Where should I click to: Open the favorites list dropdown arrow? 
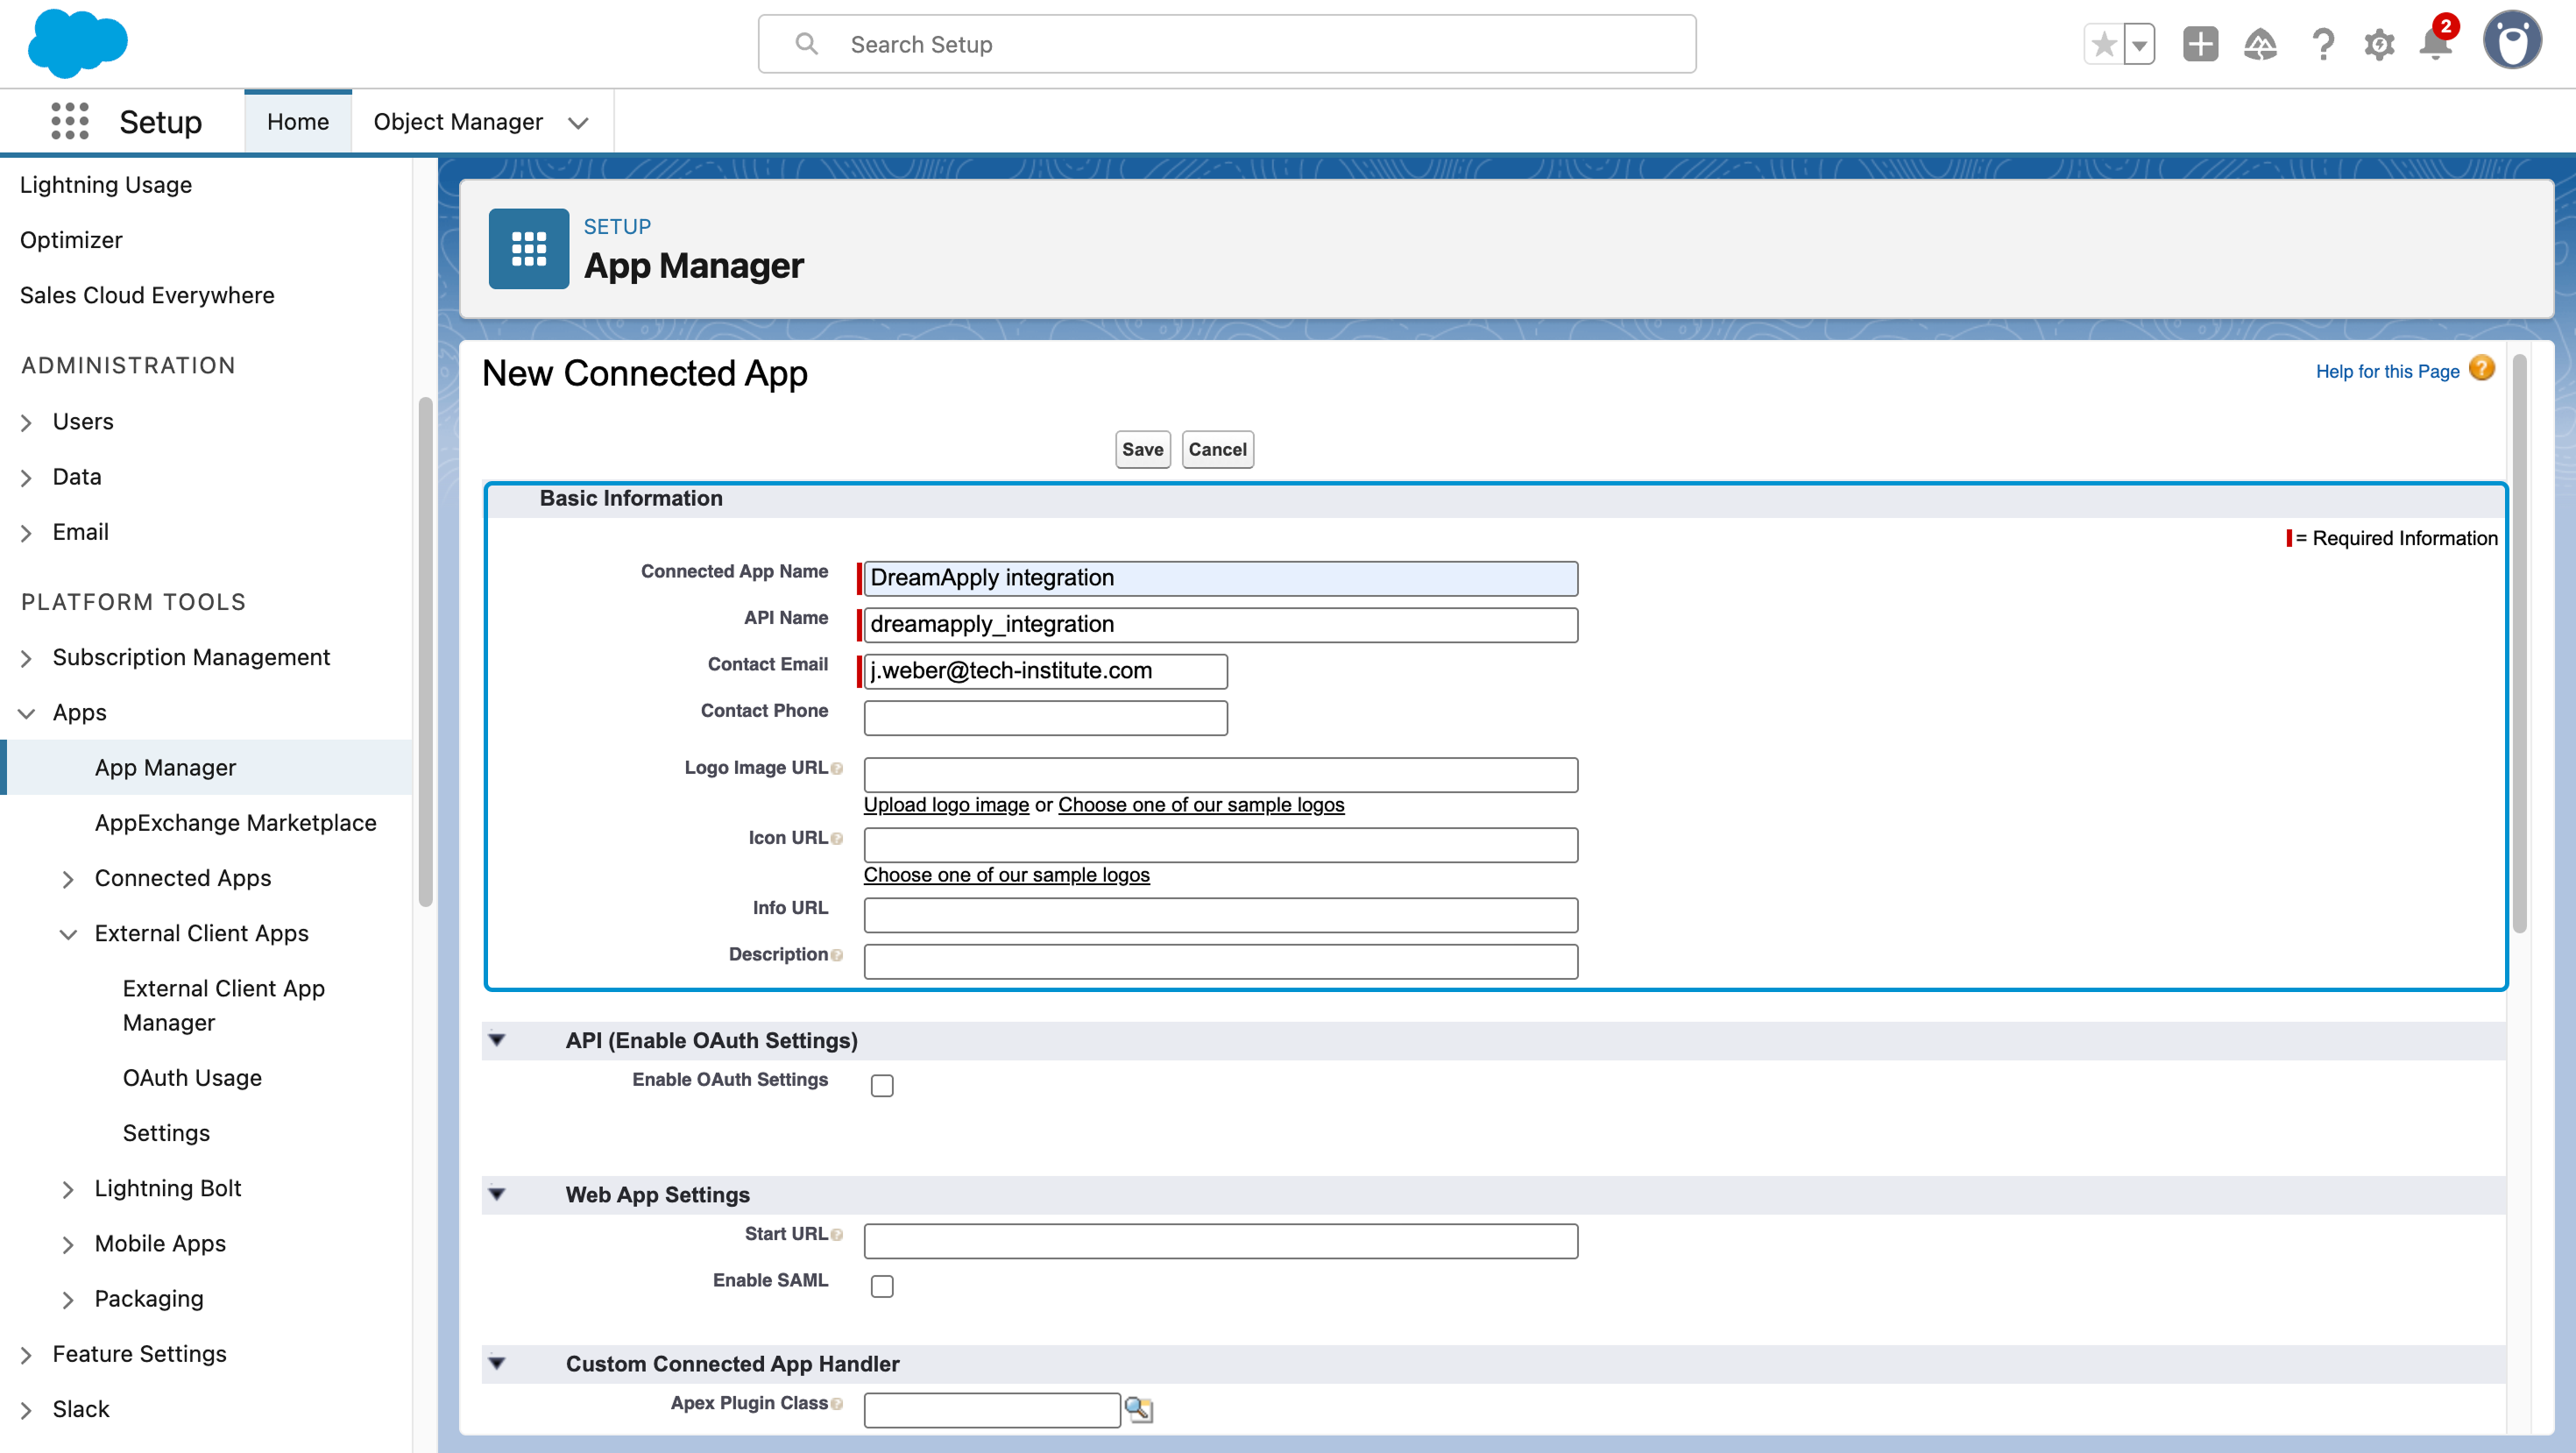pyautogui.click(x=2139, y=44)
